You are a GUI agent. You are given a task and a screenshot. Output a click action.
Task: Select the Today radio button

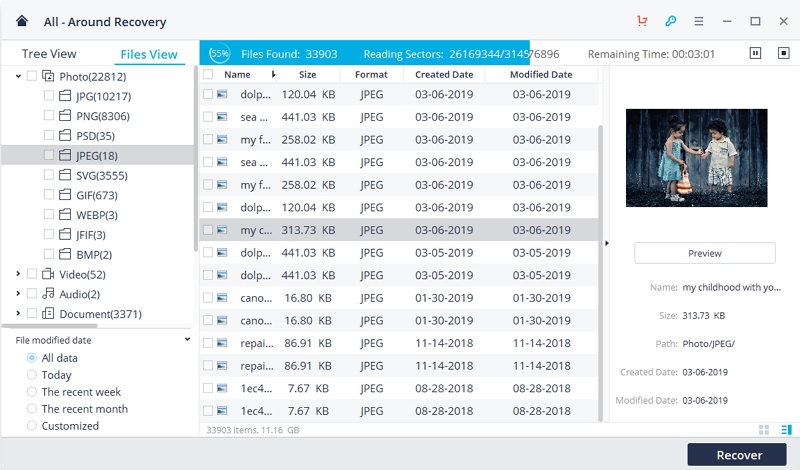coord(32,375)
